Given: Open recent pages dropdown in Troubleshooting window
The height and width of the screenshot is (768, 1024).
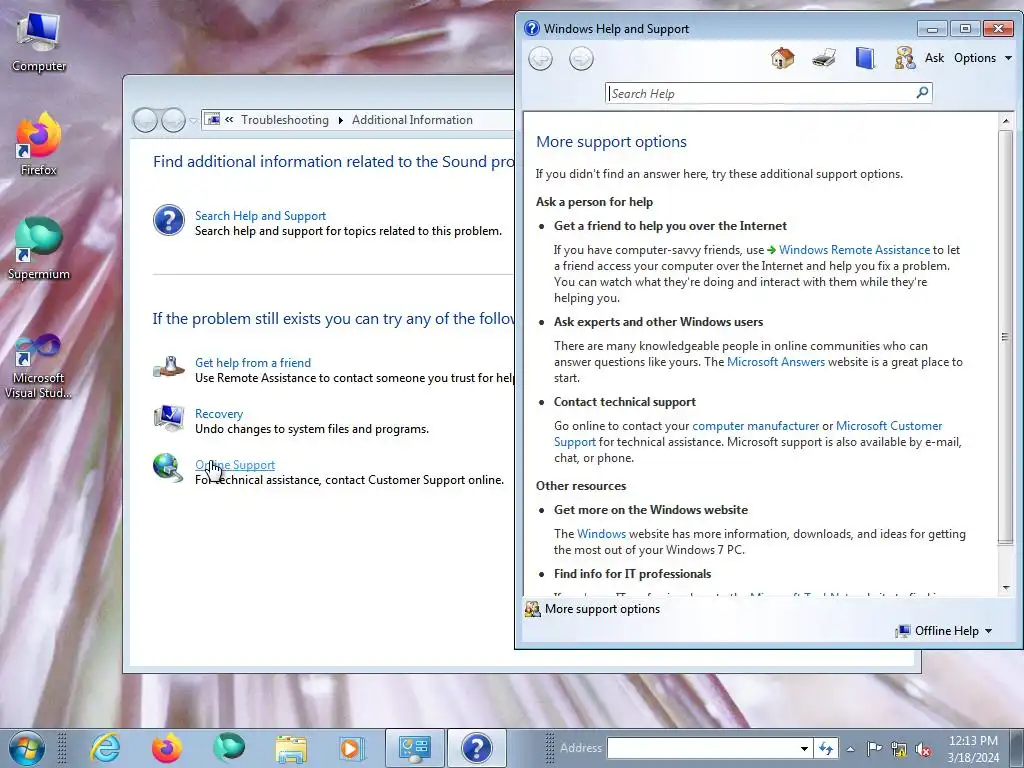Looking at the screenshot, I should coord(193,121).
